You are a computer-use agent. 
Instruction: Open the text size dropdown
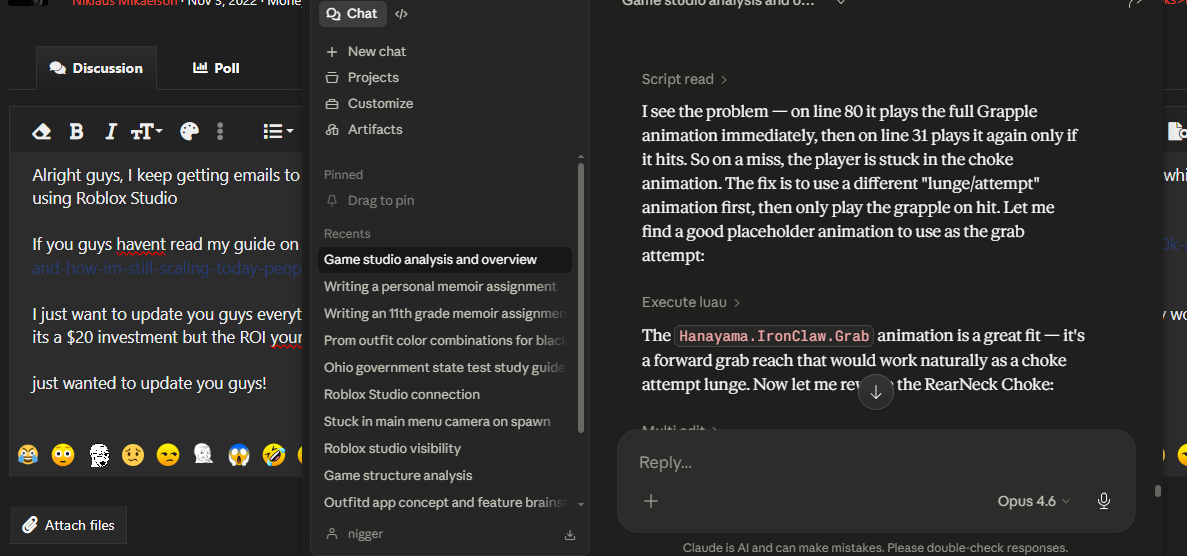[146, 131]
